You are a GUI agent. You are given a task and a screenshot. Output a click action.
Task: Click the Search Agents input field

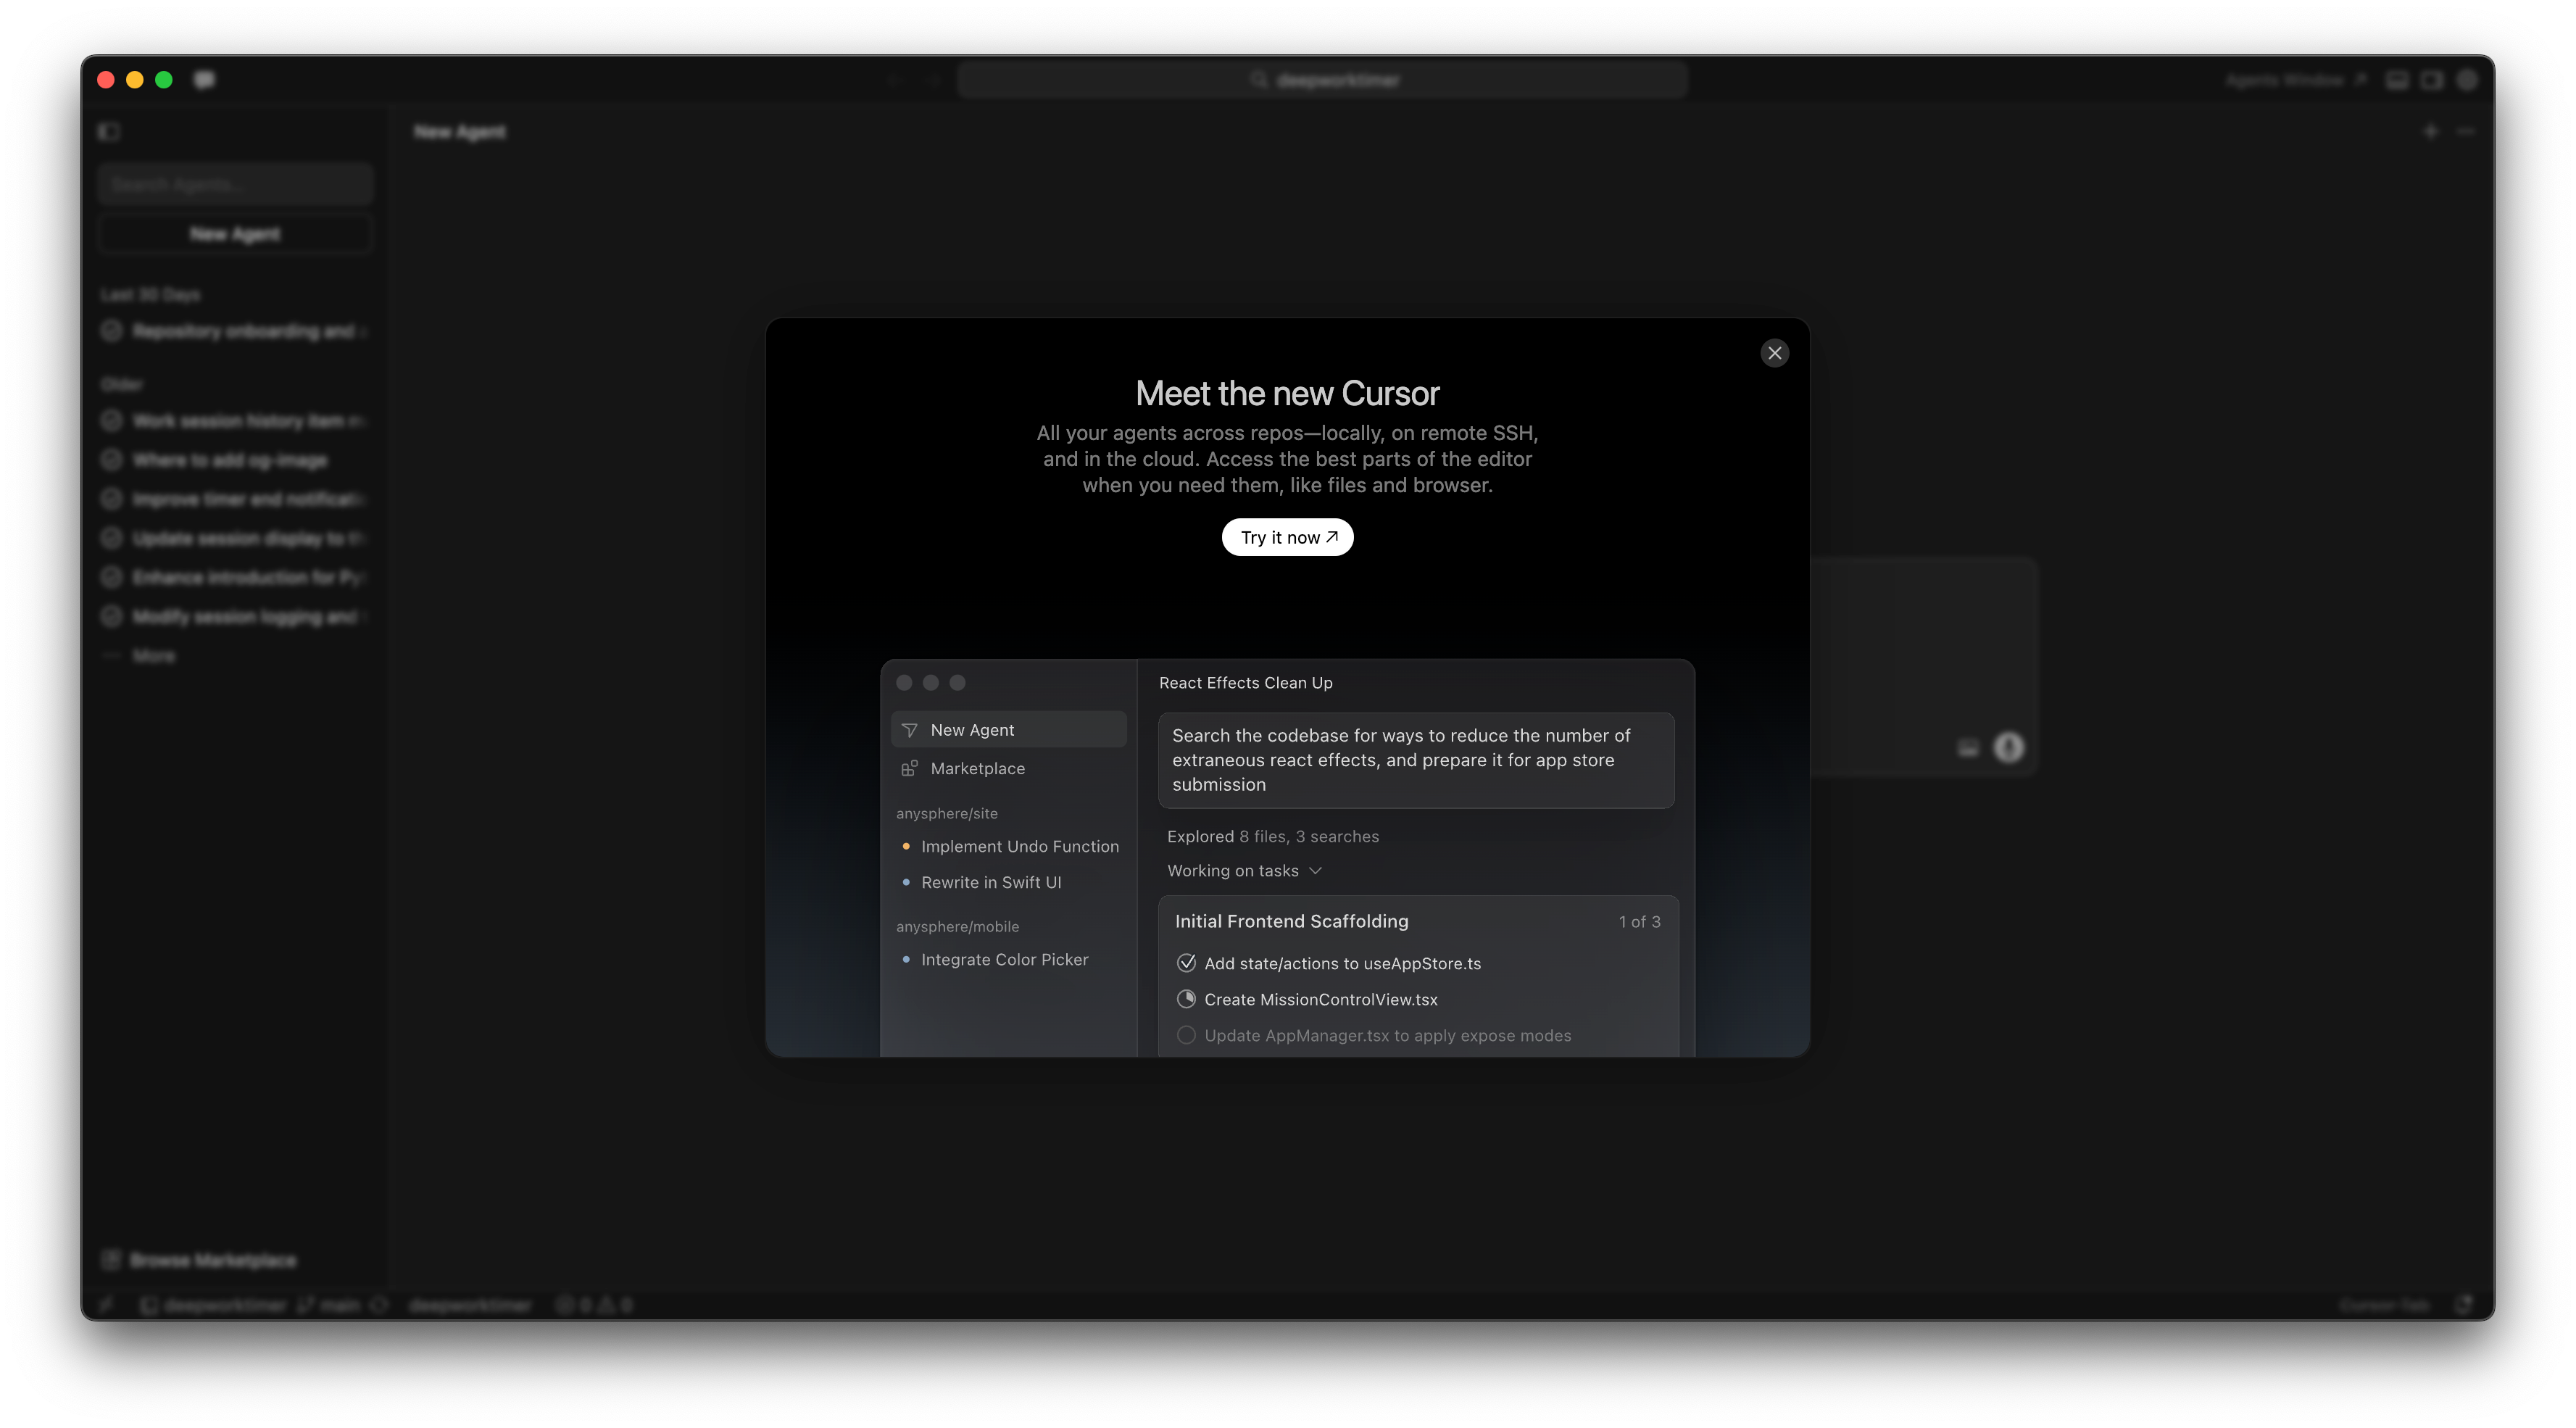(x=235, y=185)
